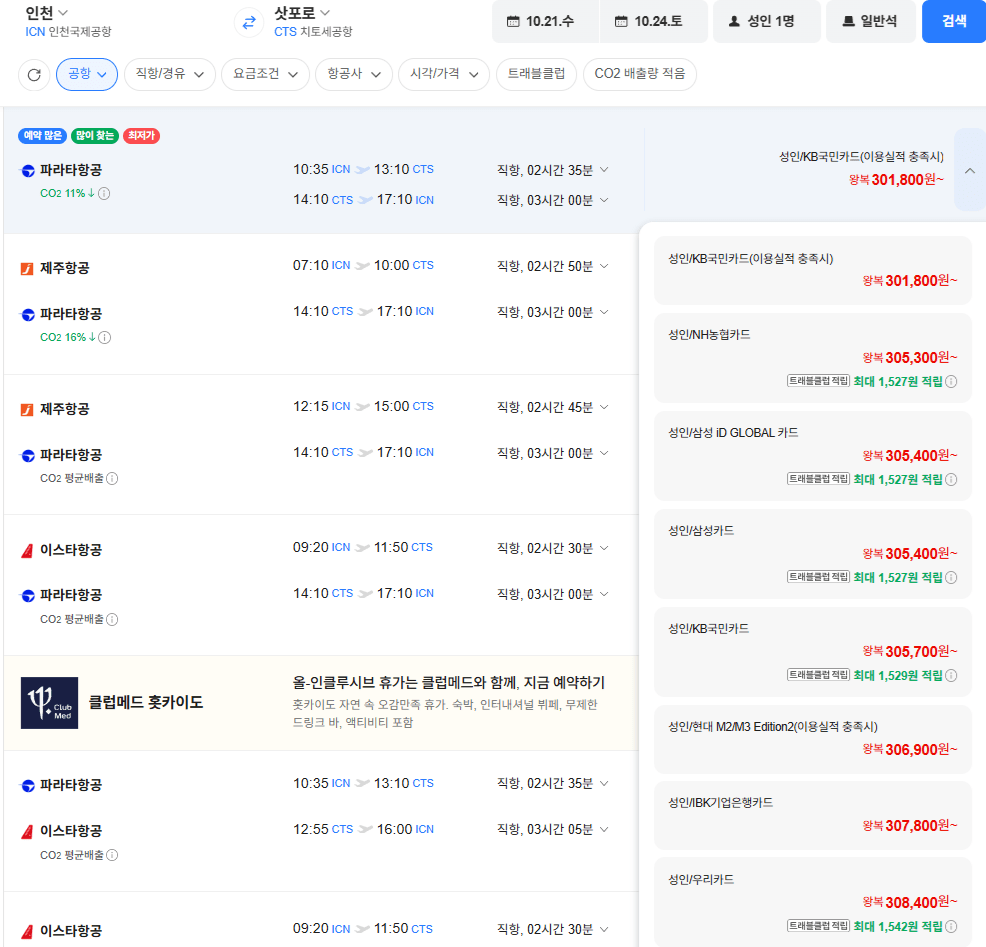
Task: Click CO2 11% info icon
Action: point(104,194)
